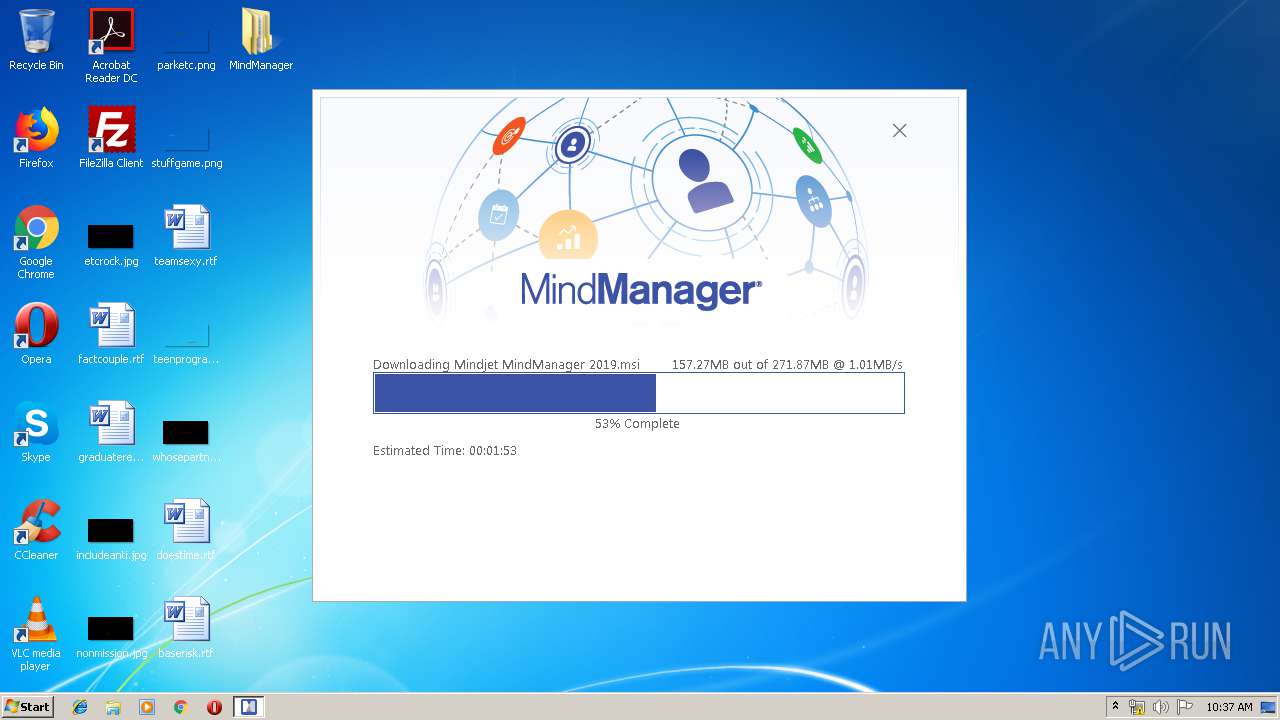Select includeanti.jpg file on desktop
This screenshot has width=1280, height=720.
point(111,538)
